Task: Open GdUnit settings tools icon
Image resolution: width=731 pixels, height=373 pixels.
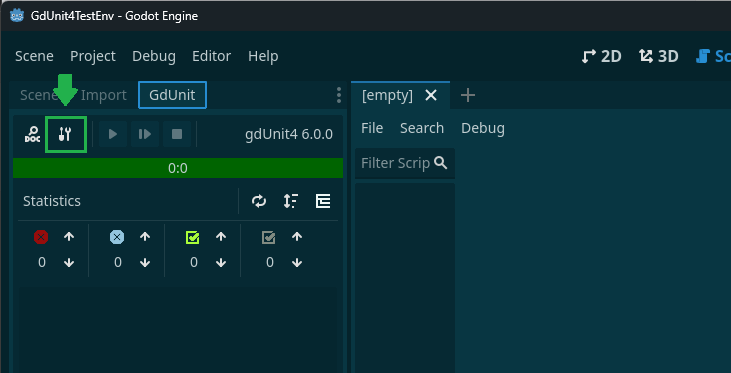Action: 65,134
